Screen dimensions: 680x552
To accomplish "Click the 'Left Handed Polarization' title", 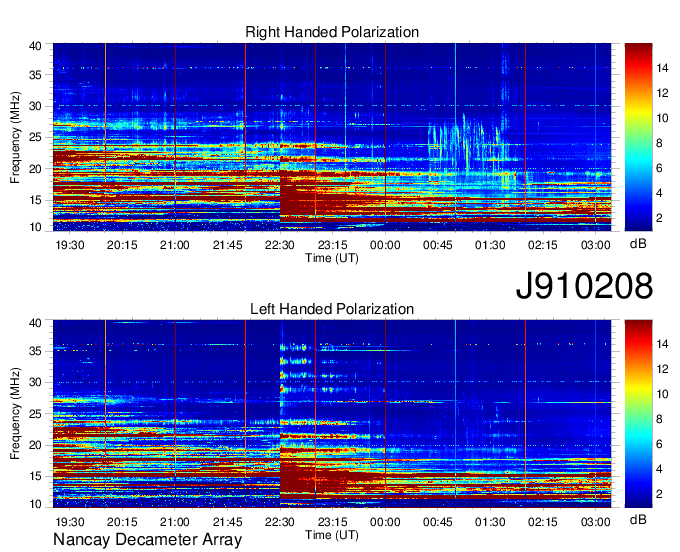I will (332, 309).
